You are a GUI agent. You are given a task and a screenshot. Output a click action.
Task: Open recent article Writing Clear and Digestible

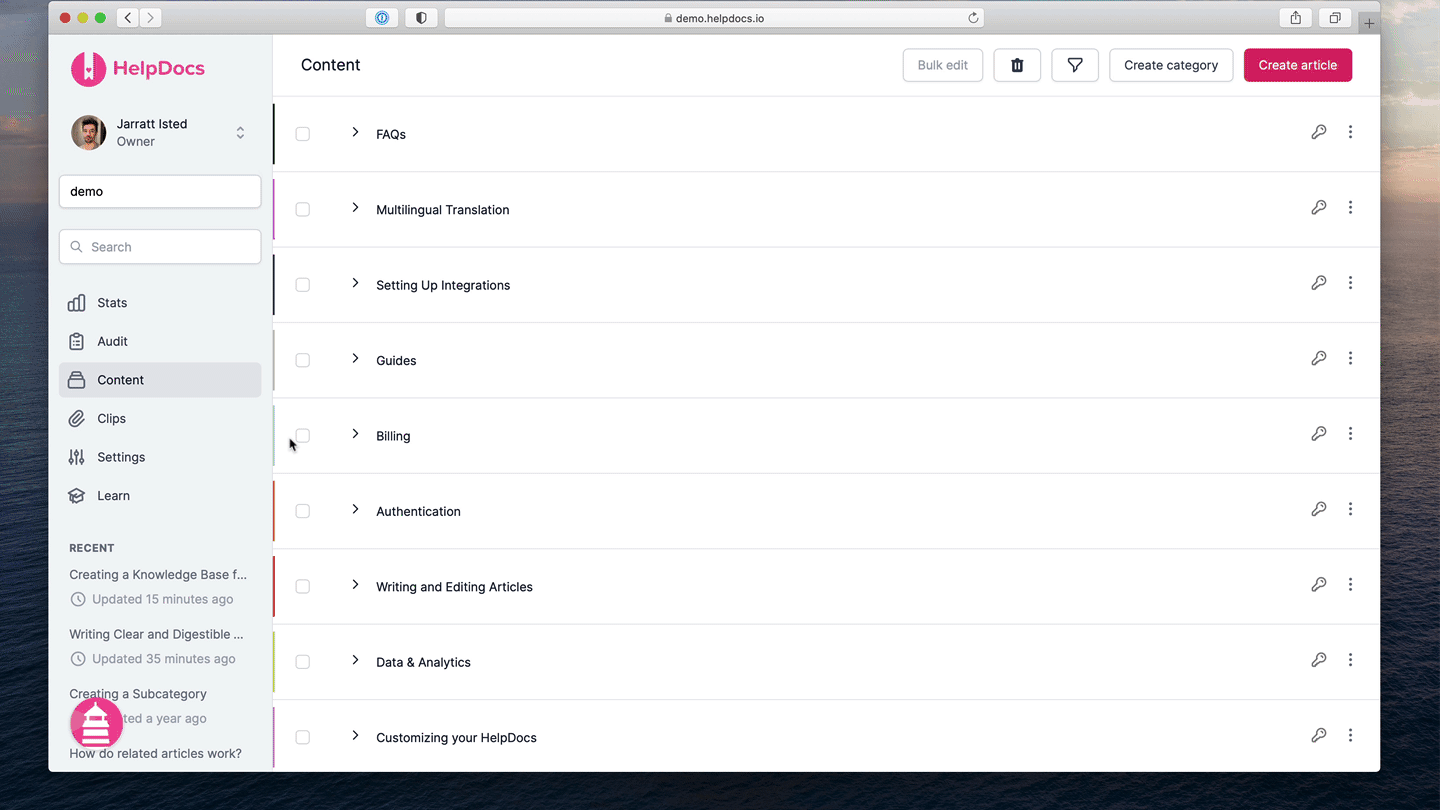(156, 634)
